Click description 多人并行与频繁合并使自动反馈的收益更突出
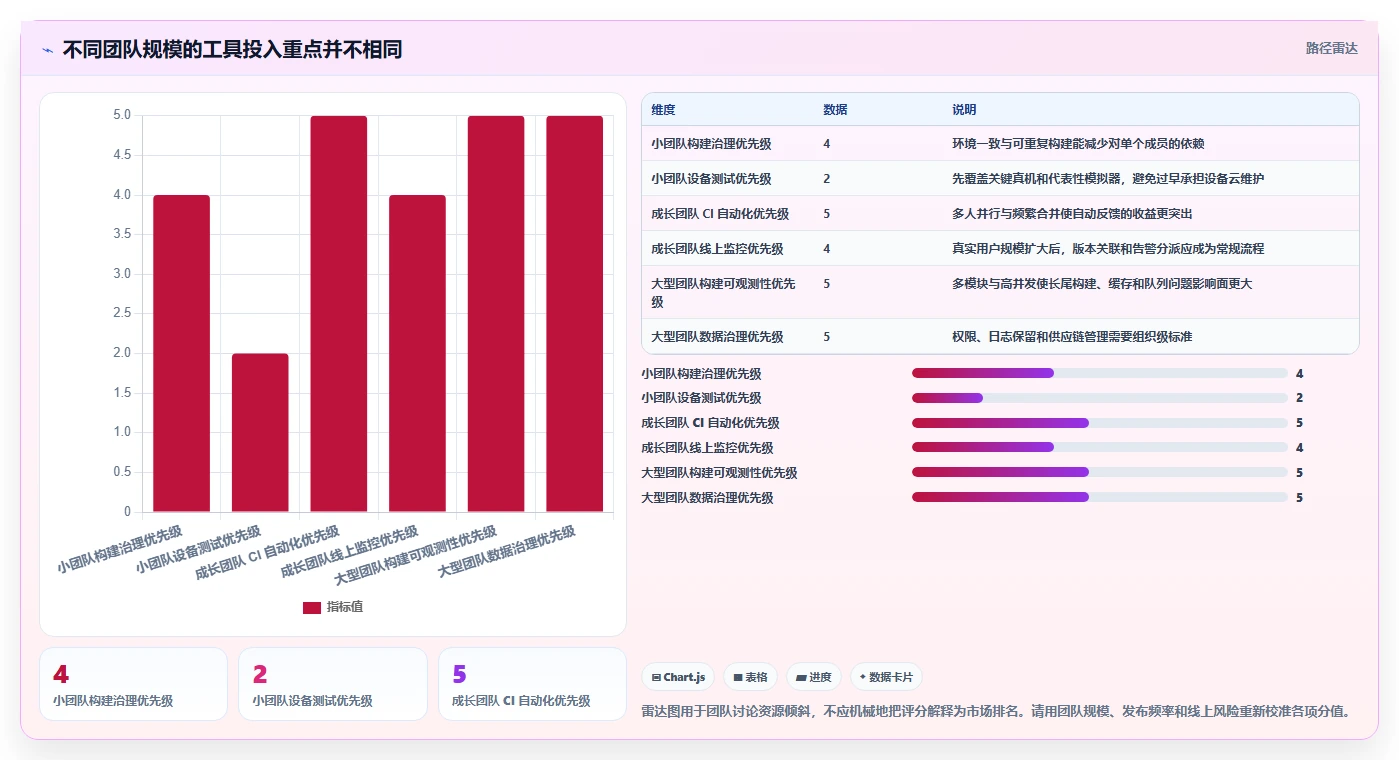Screen dimensions: 1399x760 pyautogui.click(x=1072, y=214)
